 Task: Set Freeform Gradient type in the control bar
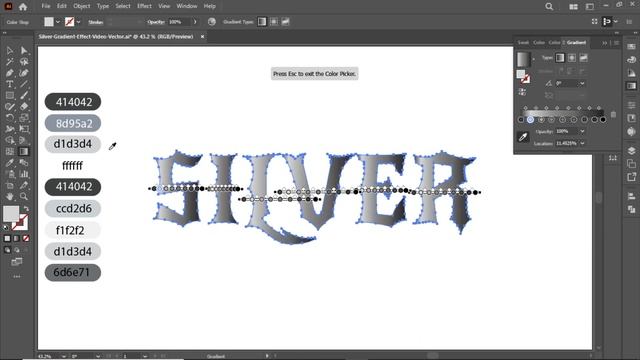(285, 22)
